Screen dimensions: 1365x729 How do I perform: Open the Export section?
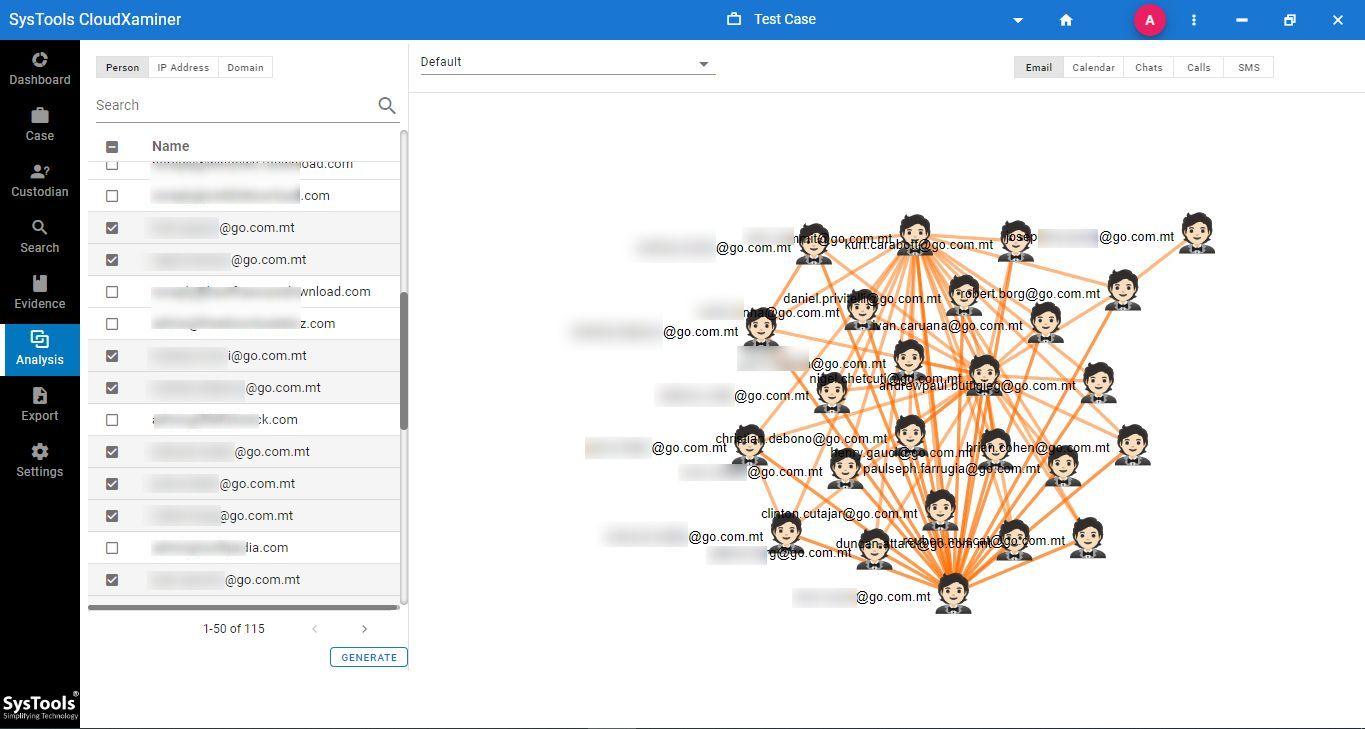click(40, 404)
